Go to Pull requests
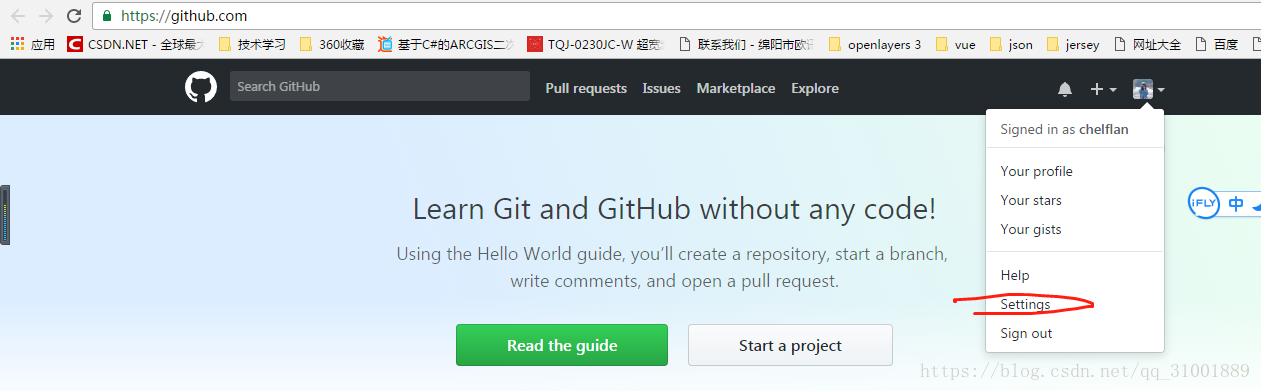Screen dimensions: 1261x391 [x=586, y=88]
